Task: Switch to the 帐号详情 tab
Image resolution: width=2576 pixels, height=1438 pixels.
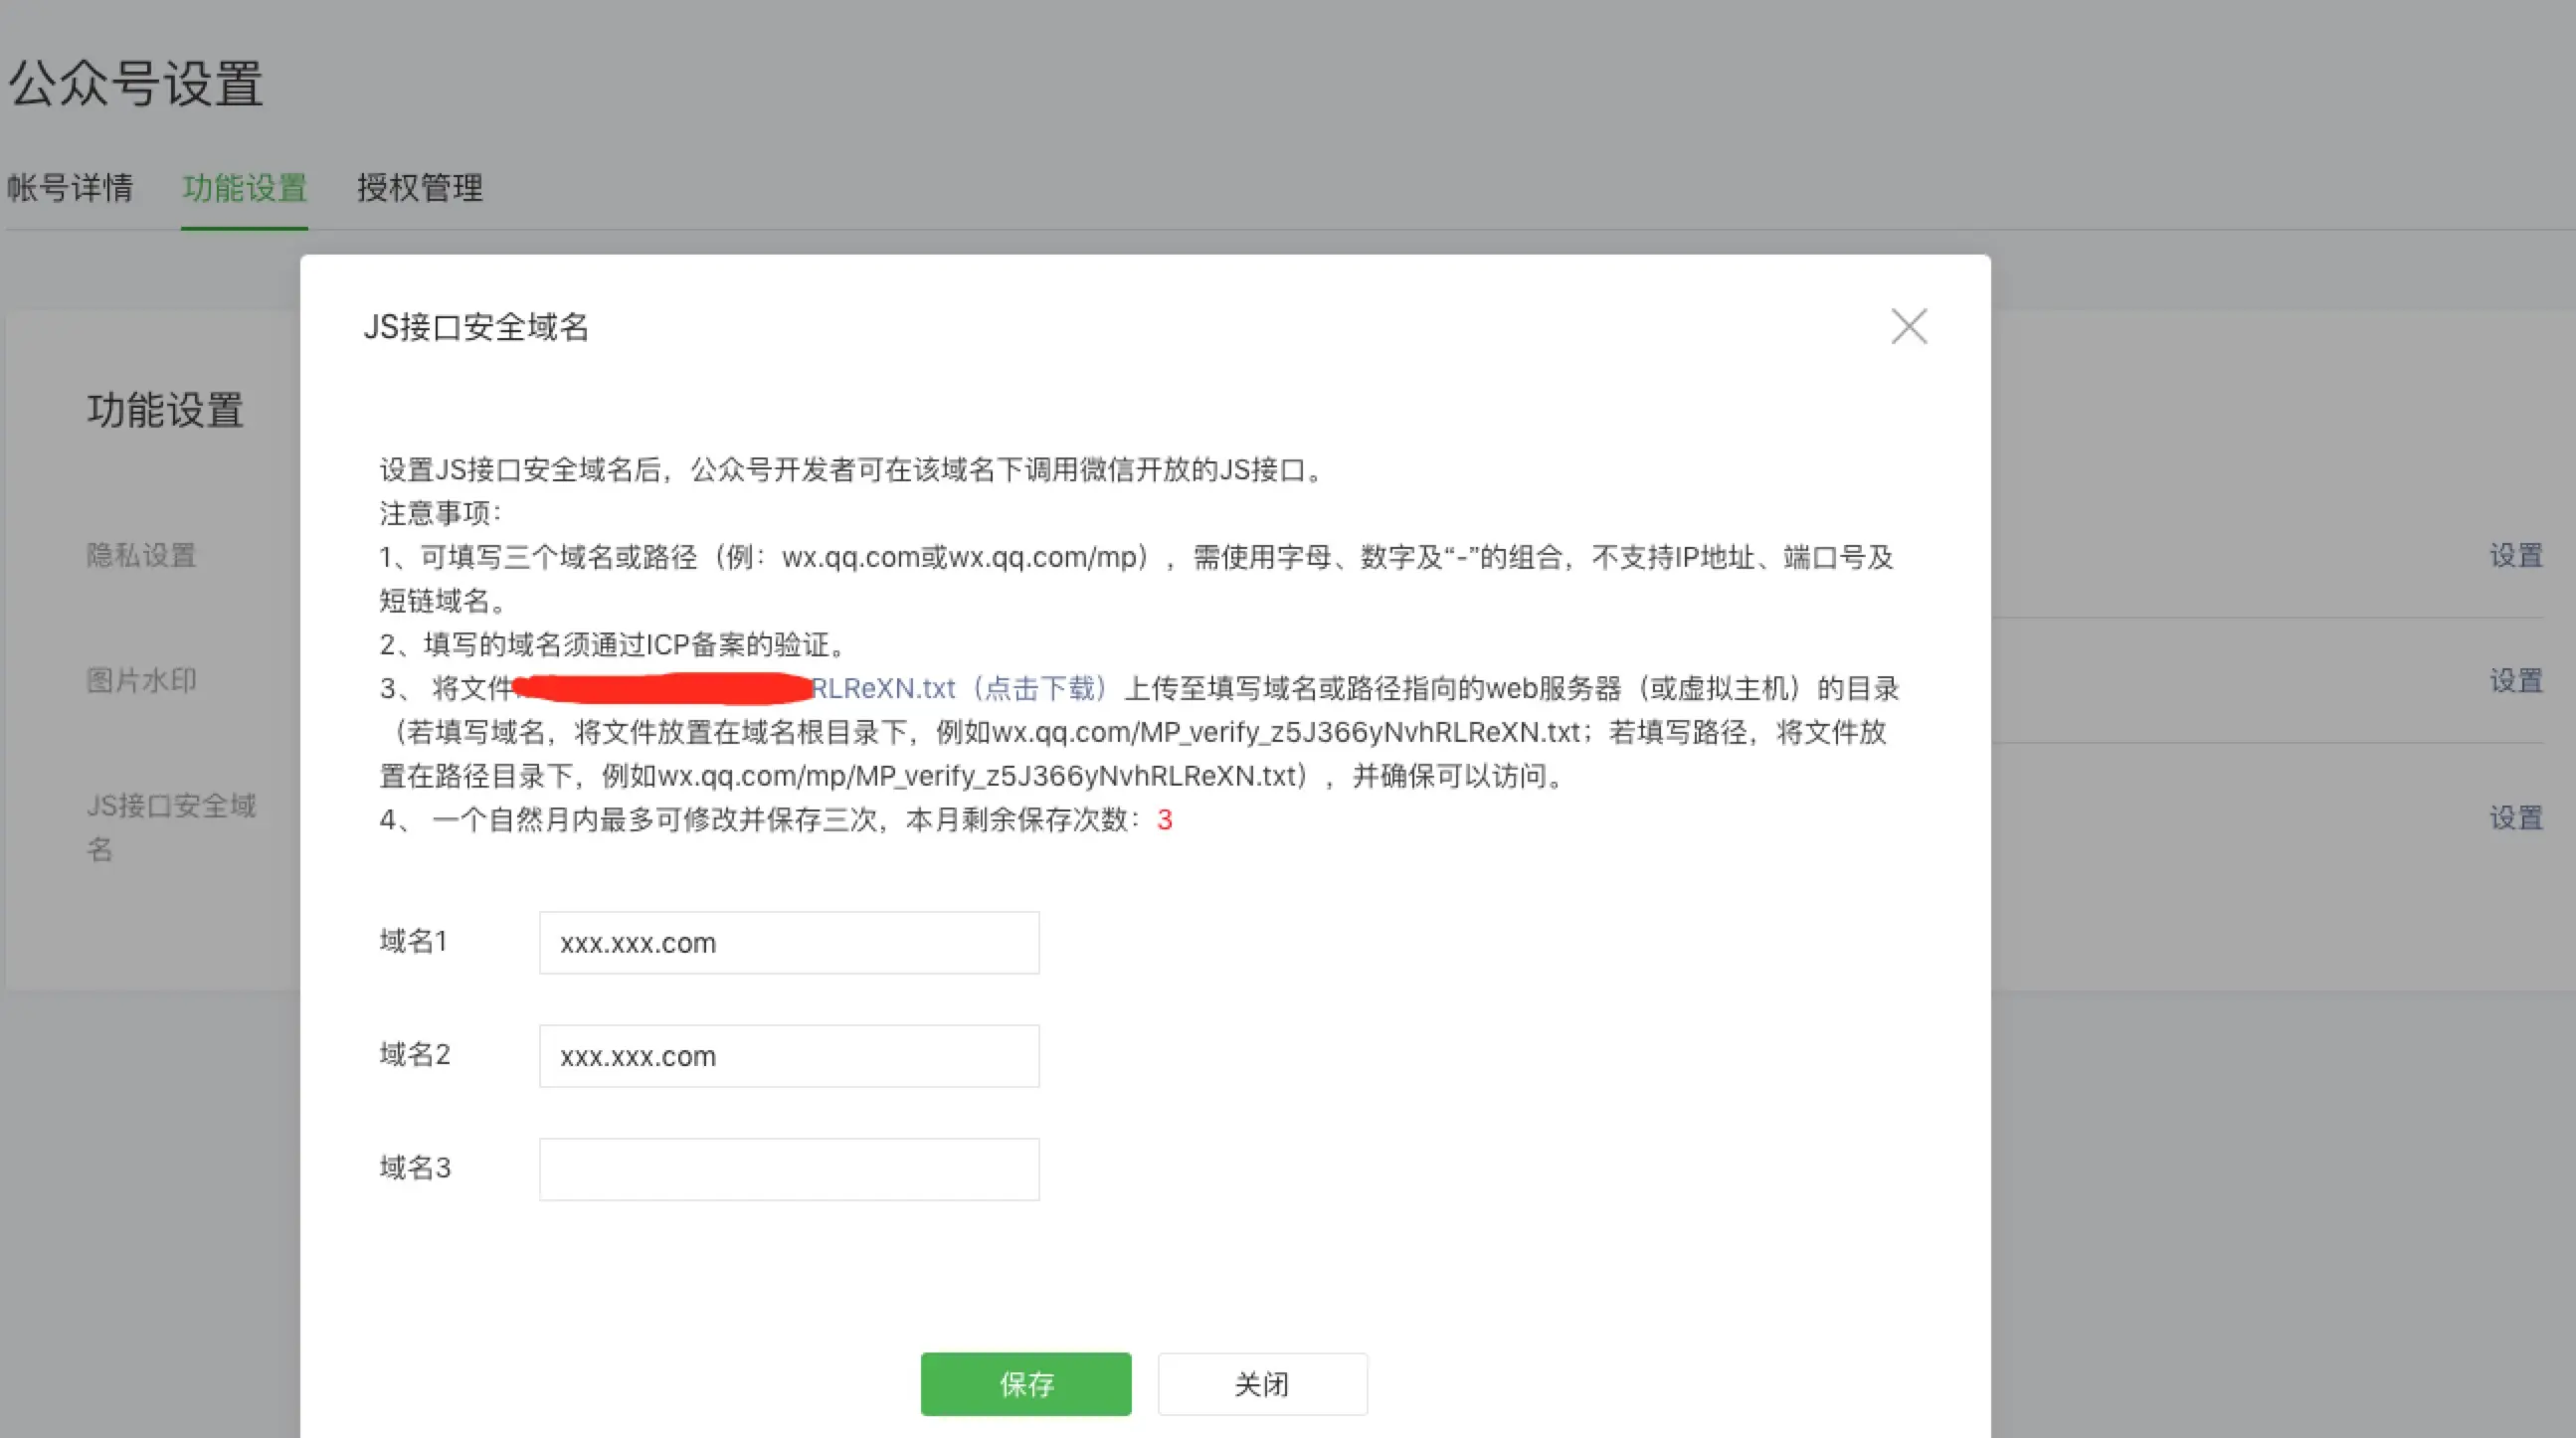Action: (70, 187)
